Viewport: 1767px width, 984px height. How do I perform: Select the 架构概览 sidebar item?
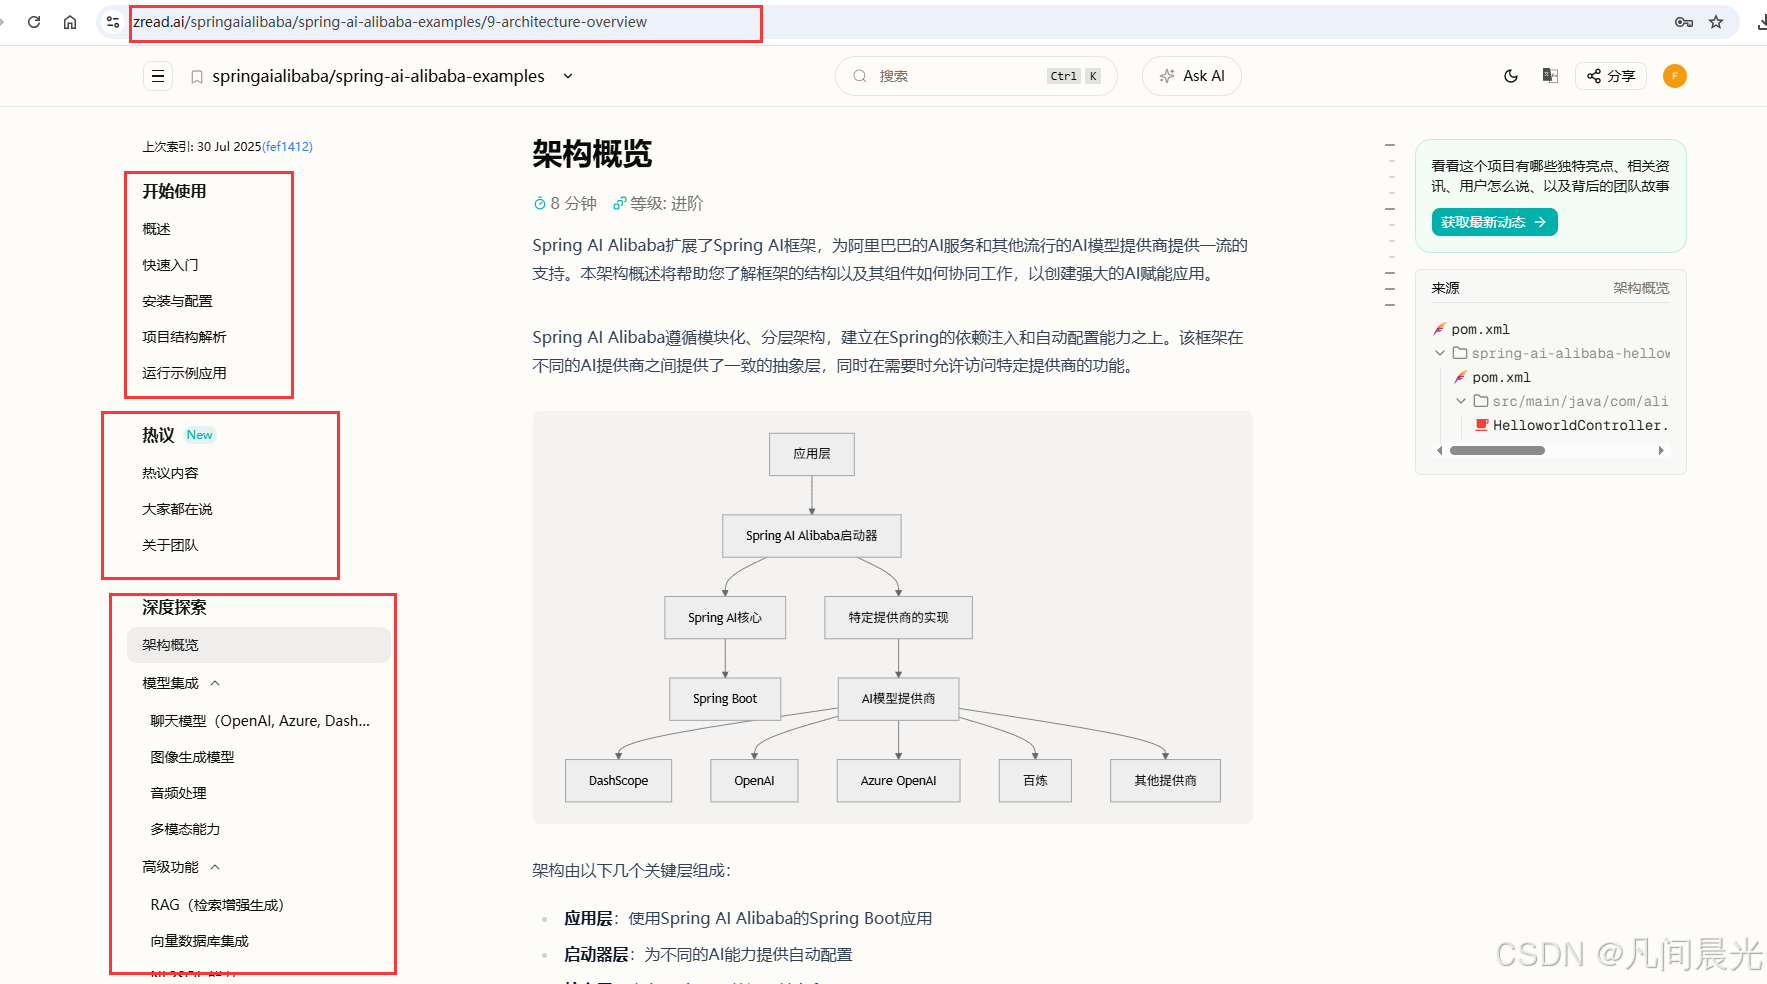click(258, 645)
